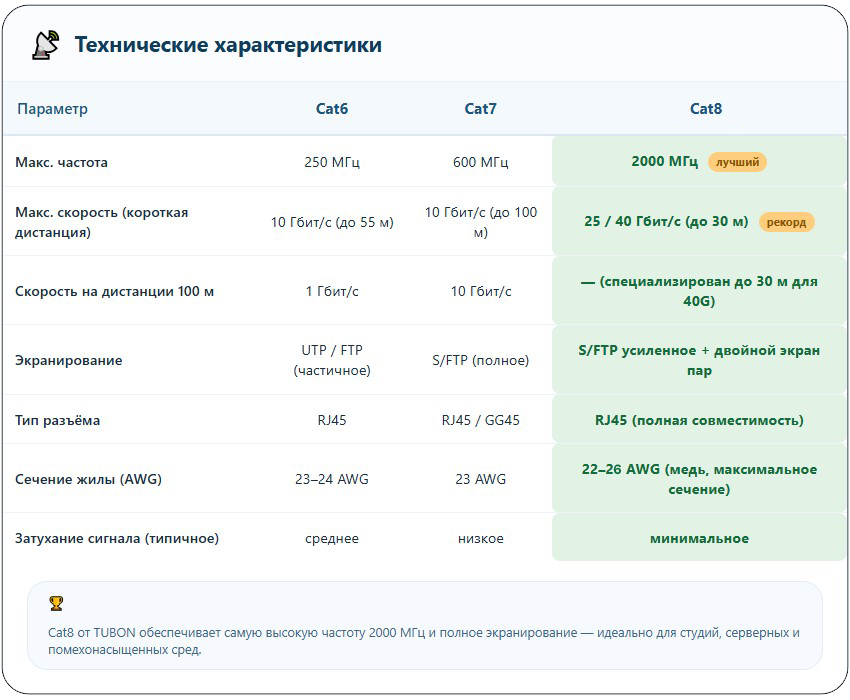This screenshot has height=700, width=850.
Task: Click the 'S/FTP (полное)' cell
Action: [x=480, y=360]
